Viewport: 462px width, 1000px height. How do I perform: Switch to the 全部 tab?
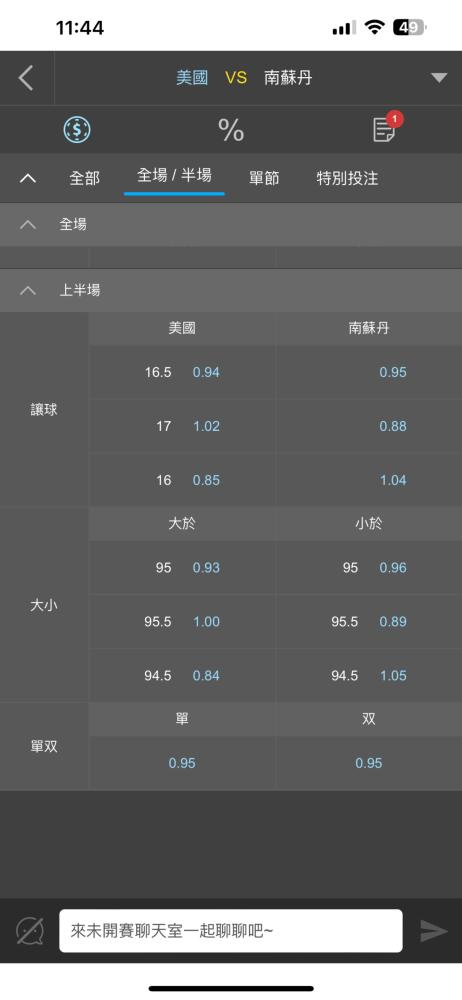84,178
